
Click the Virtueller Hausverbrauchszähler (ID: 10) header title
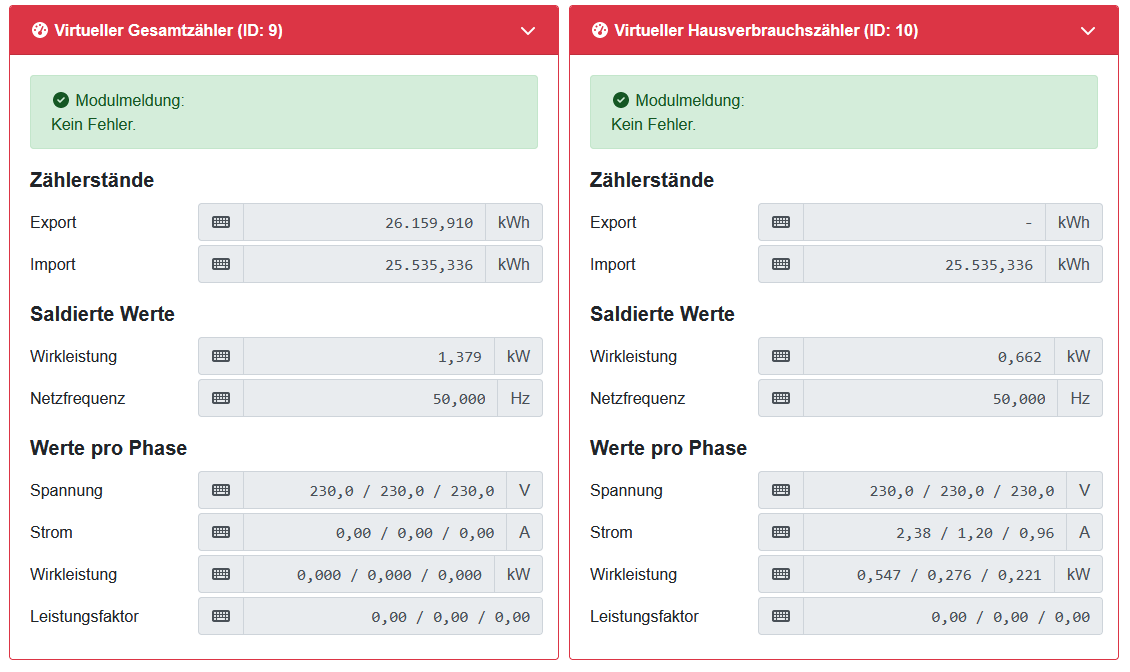[x=766, y=31]
